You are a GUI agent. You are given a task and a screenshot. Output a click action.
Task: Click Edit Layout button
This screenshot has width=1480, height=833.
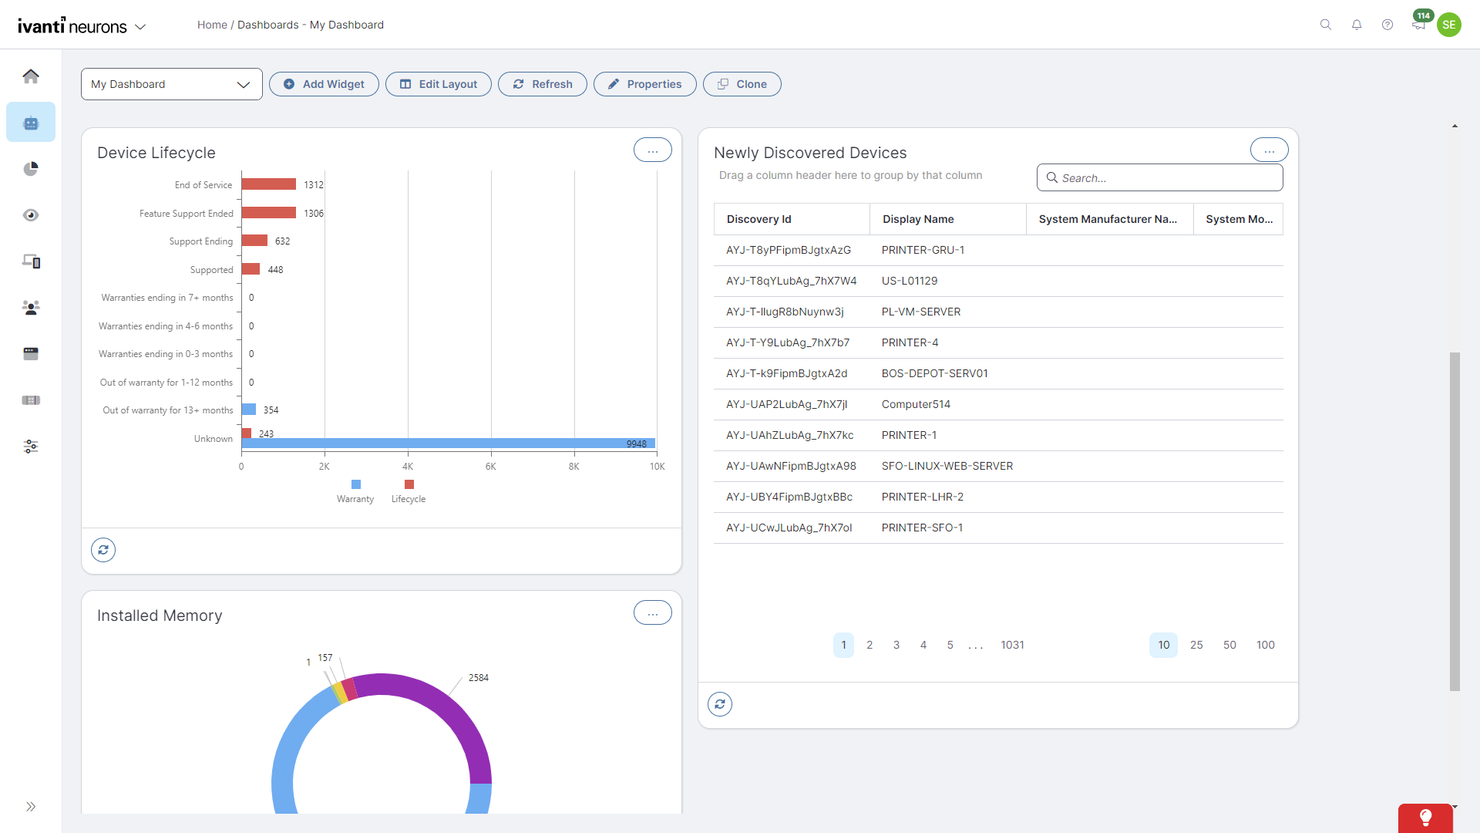point(438,84)
